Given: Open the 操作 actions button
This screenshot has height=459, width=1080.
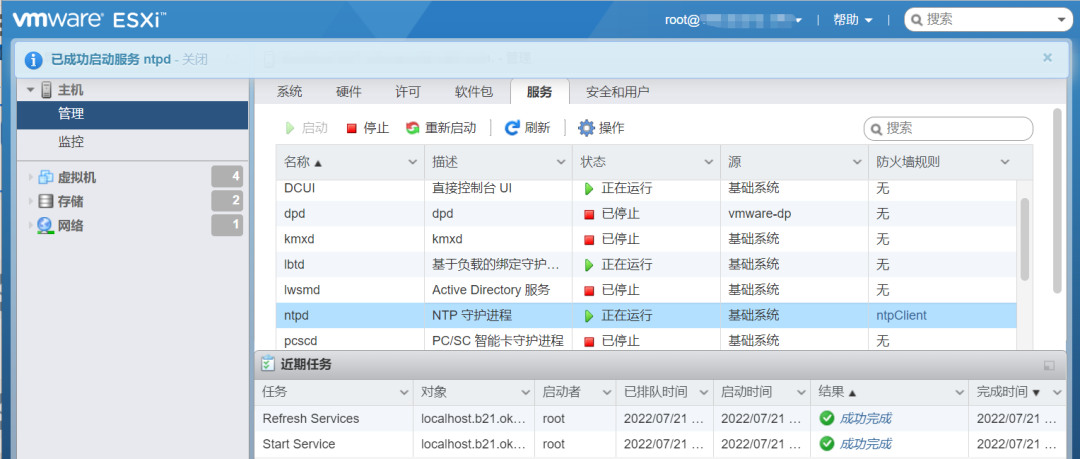Looking at the screenshot, I should [601, 128].
